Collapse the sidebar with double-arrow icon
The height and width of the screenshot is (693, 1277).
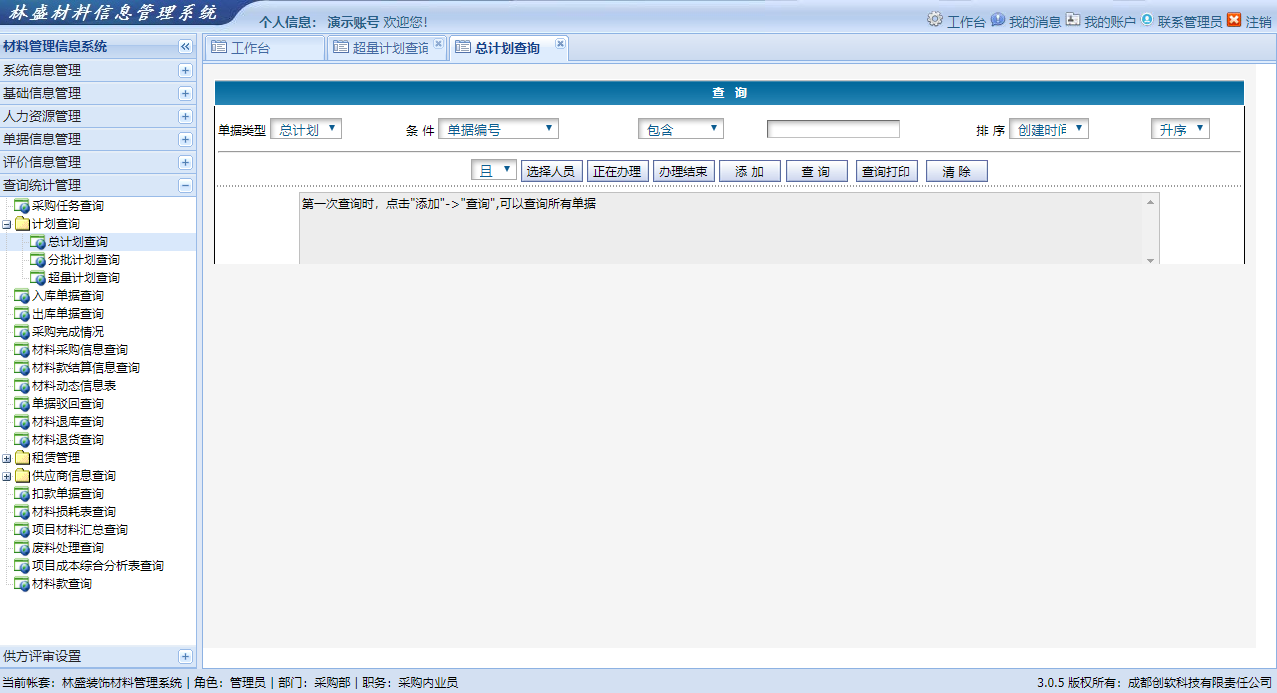tap(185, 47)
